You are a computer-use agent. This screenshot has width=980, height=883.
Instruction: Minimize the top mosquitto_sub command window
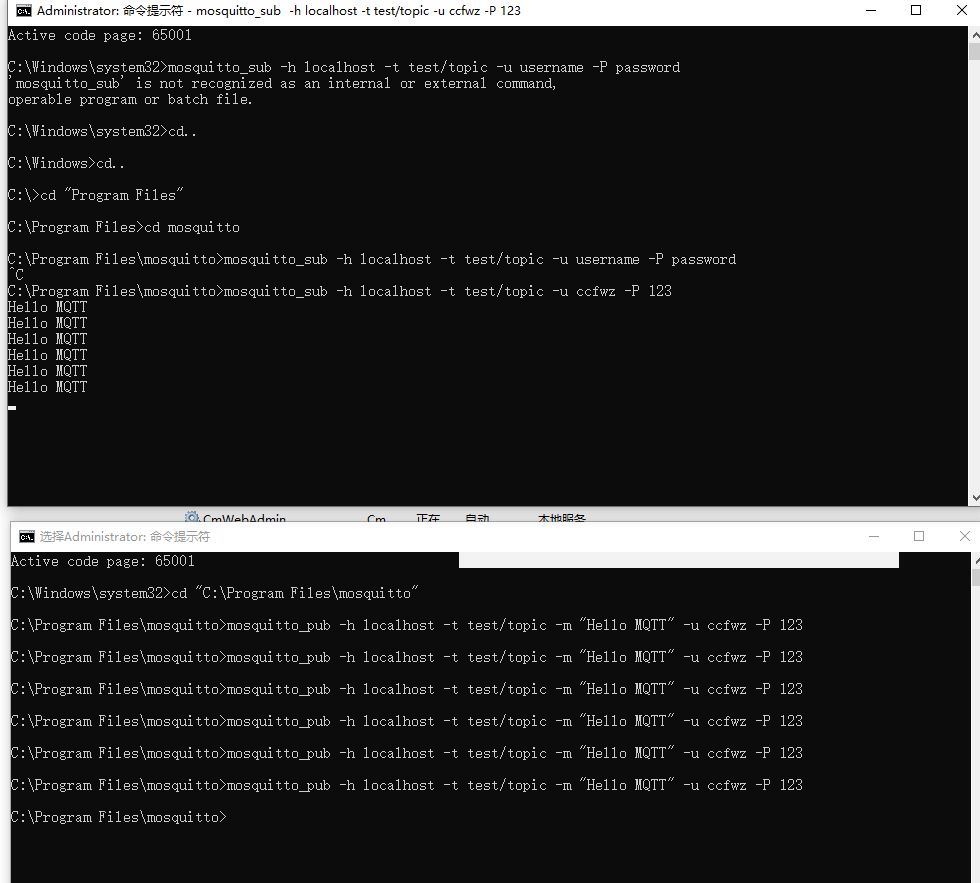click(871, 11)
